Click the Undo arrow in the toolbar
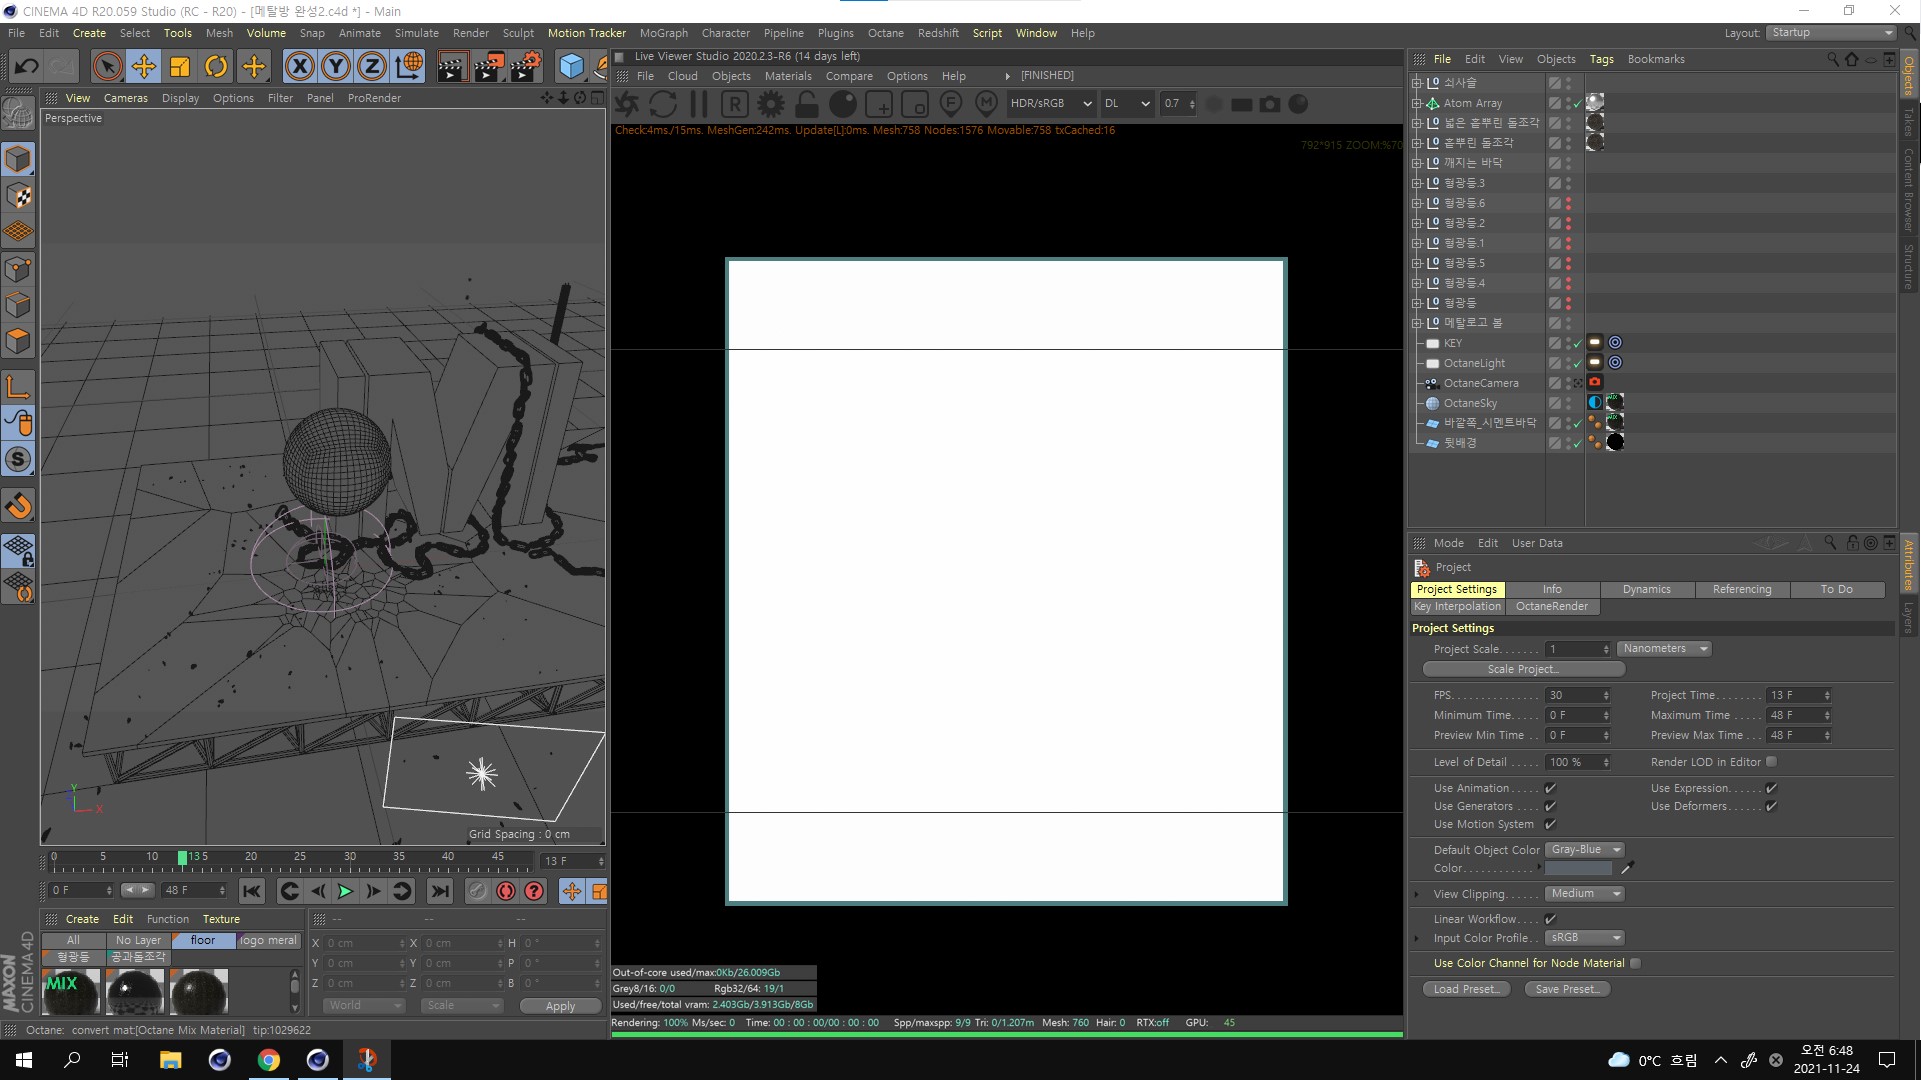1921x1080 pixels. tap(26, 67)
